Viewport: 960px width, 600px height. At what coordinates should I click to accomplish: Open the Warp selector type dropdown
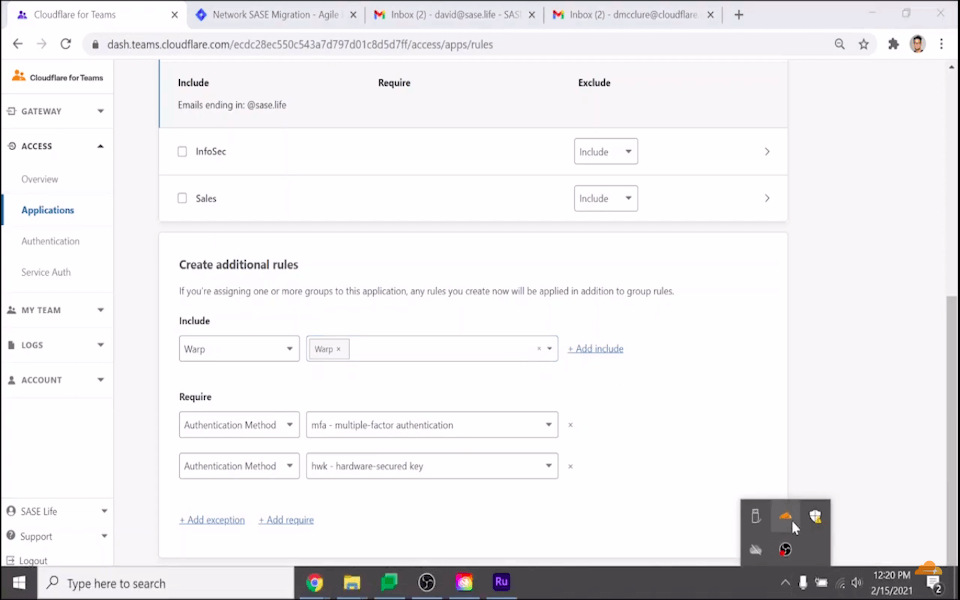pos(239,348)
